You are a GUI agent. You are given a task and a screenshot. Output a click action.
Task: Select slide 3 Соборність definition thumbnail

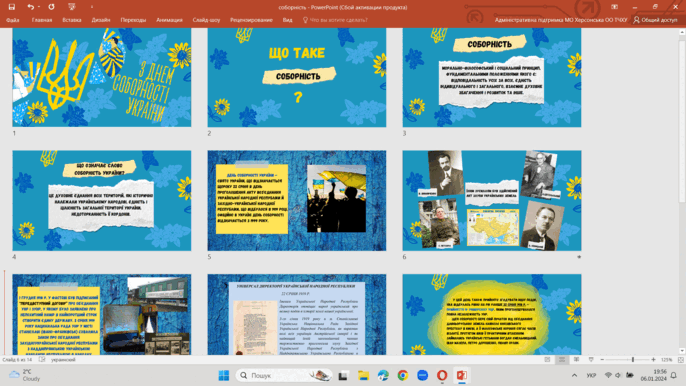492,77
